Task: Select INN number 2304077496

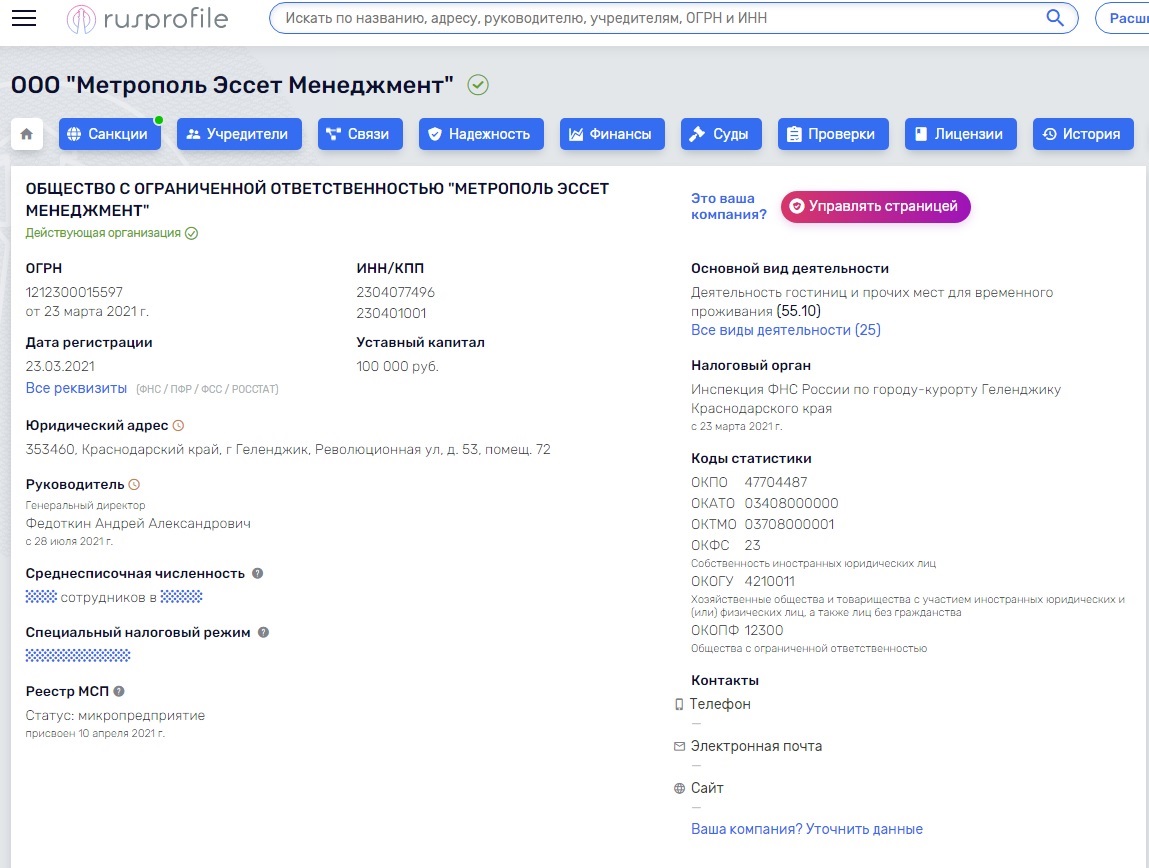Action: pos(395,292)
